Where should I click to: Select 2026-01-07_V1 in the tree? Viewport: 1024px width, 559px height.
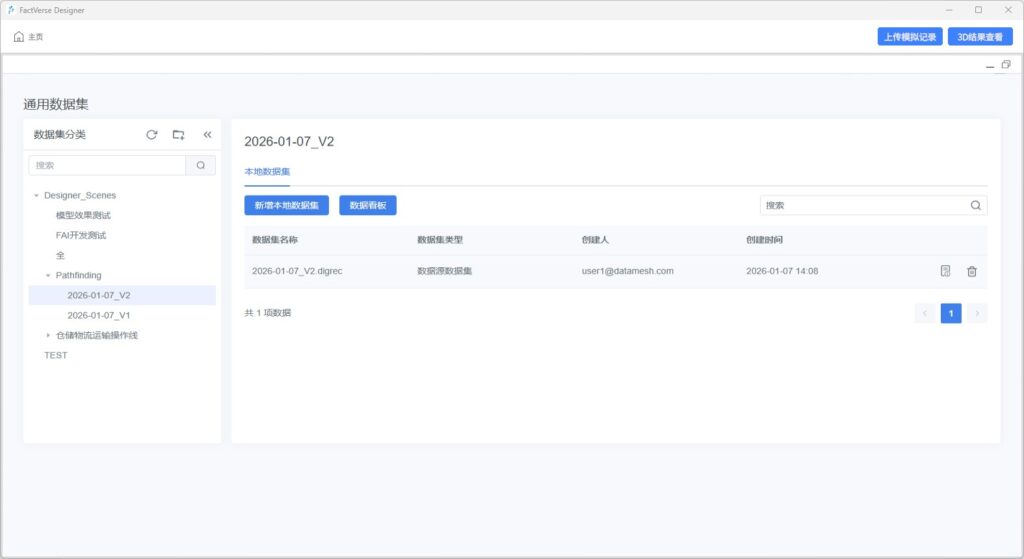pos(99,315)
